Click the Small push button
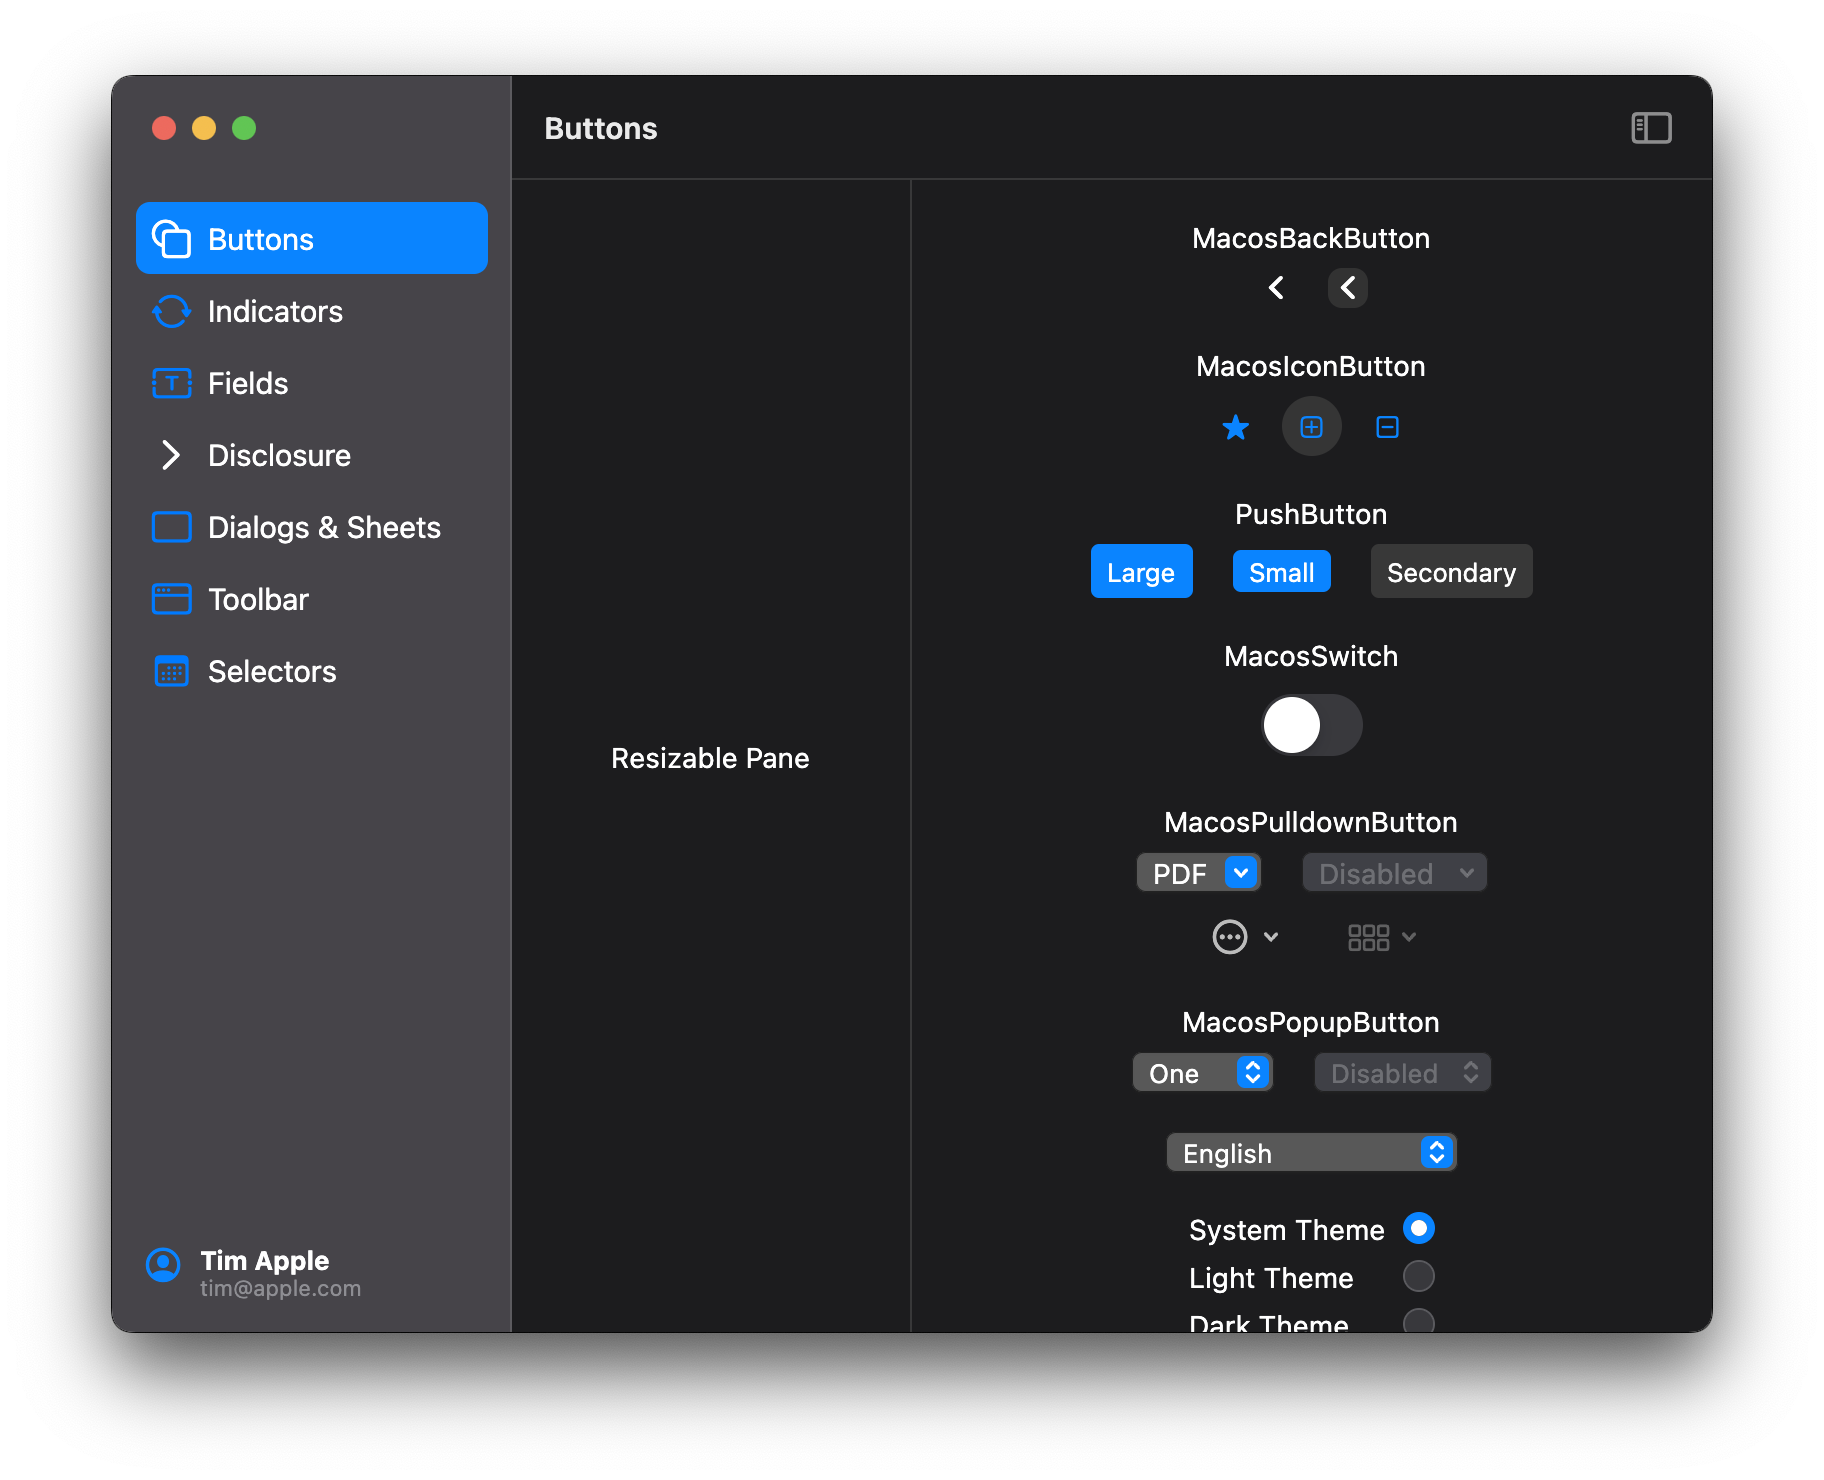Viewport: 1824px width, 1480px height. [x=1281, y=571]
